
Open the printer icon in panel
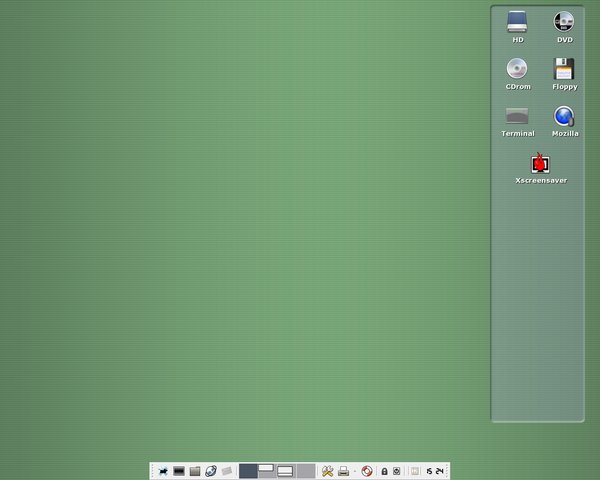(x=343, y=471)
